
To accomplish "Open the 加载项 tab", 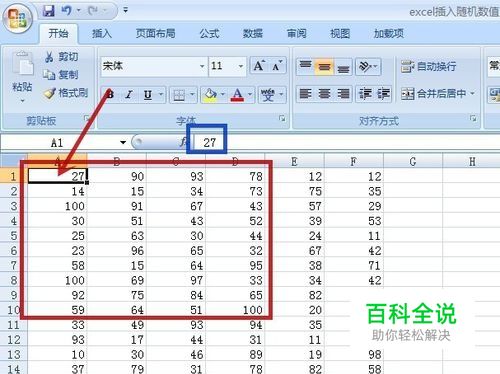I will [x=389, y=33].
